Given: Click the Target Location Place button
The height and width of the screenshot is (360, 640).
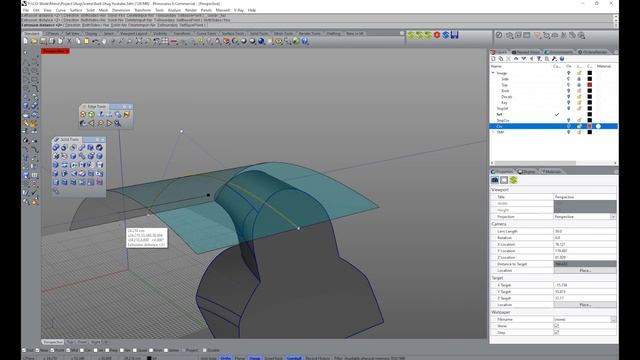Looking at the screenshot, I should [585, 305].
